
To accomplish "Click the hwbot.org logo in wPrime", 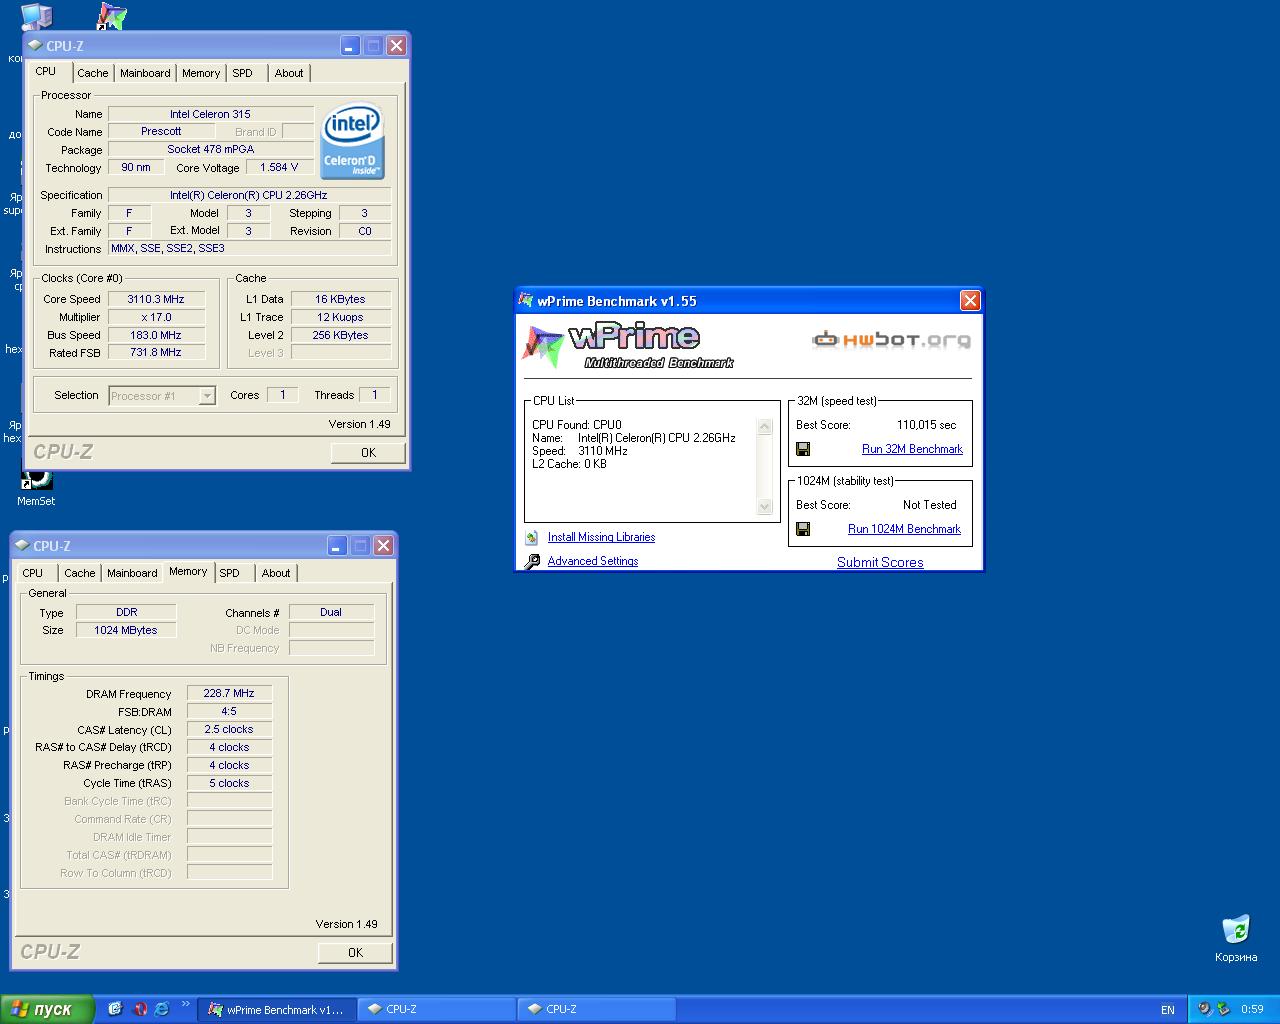I will coord(891,340).
